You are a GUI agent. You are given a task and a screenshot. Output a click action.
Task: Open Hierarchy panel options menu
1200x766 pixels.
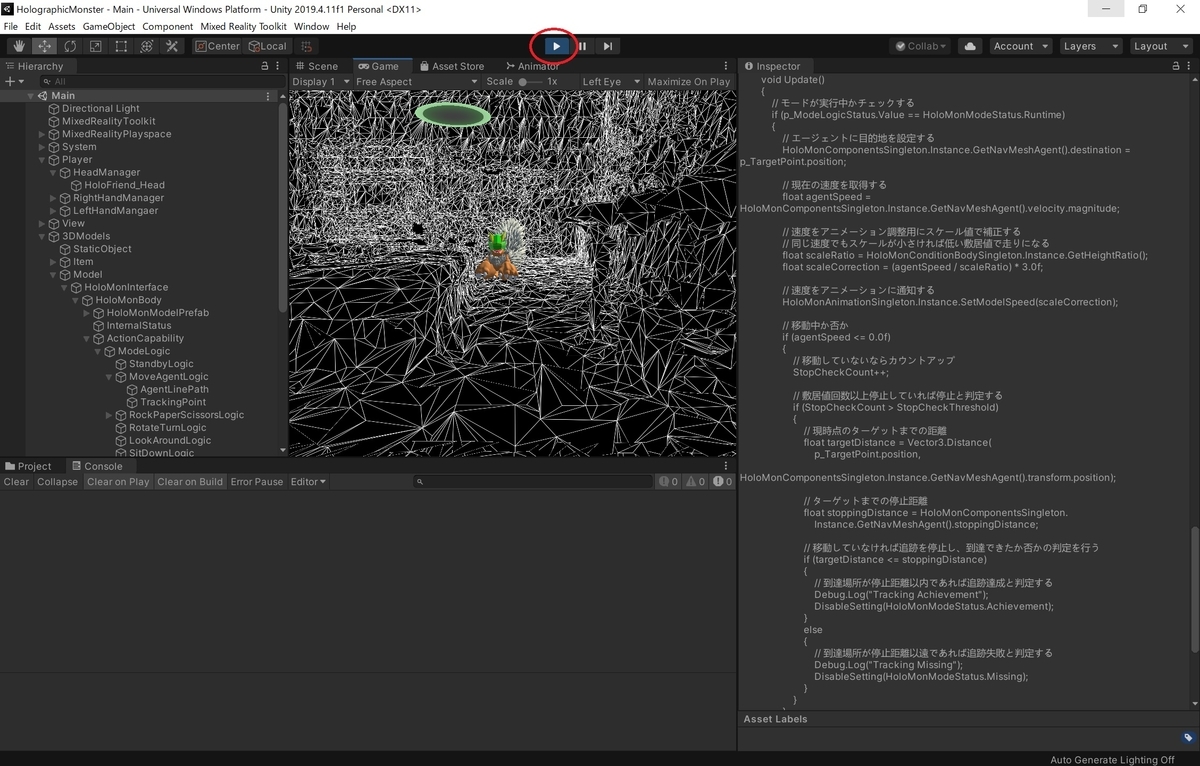coord(279,66)
